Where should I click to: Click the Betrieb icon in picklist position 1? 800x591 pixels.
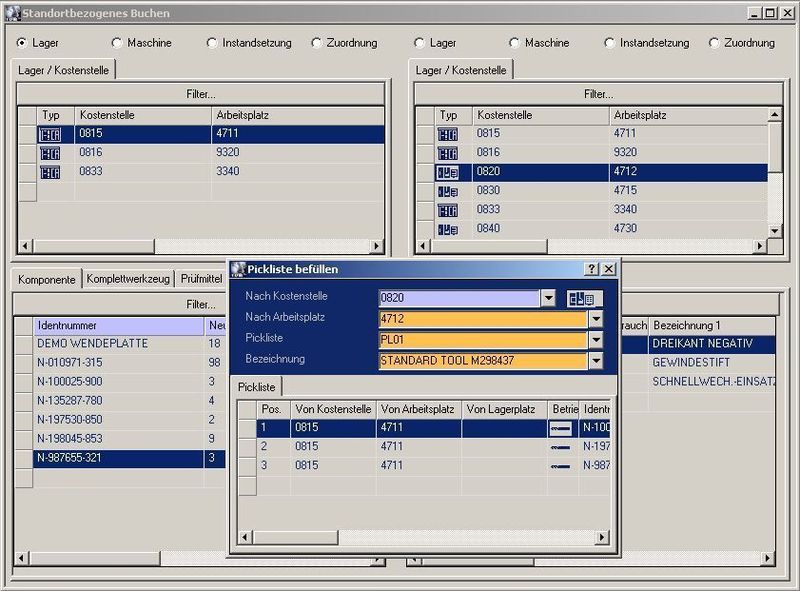tap(561, 428)
